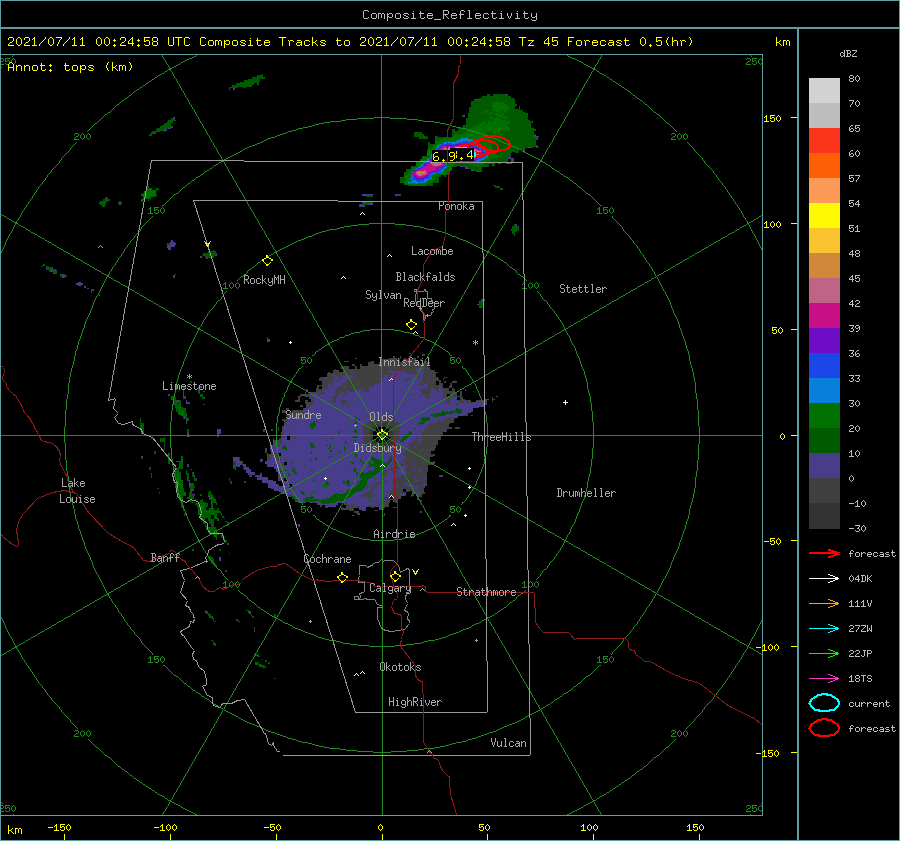This screenshot has width=900, height=841.
Task: Click the Vulcan label
Action: 508,743
